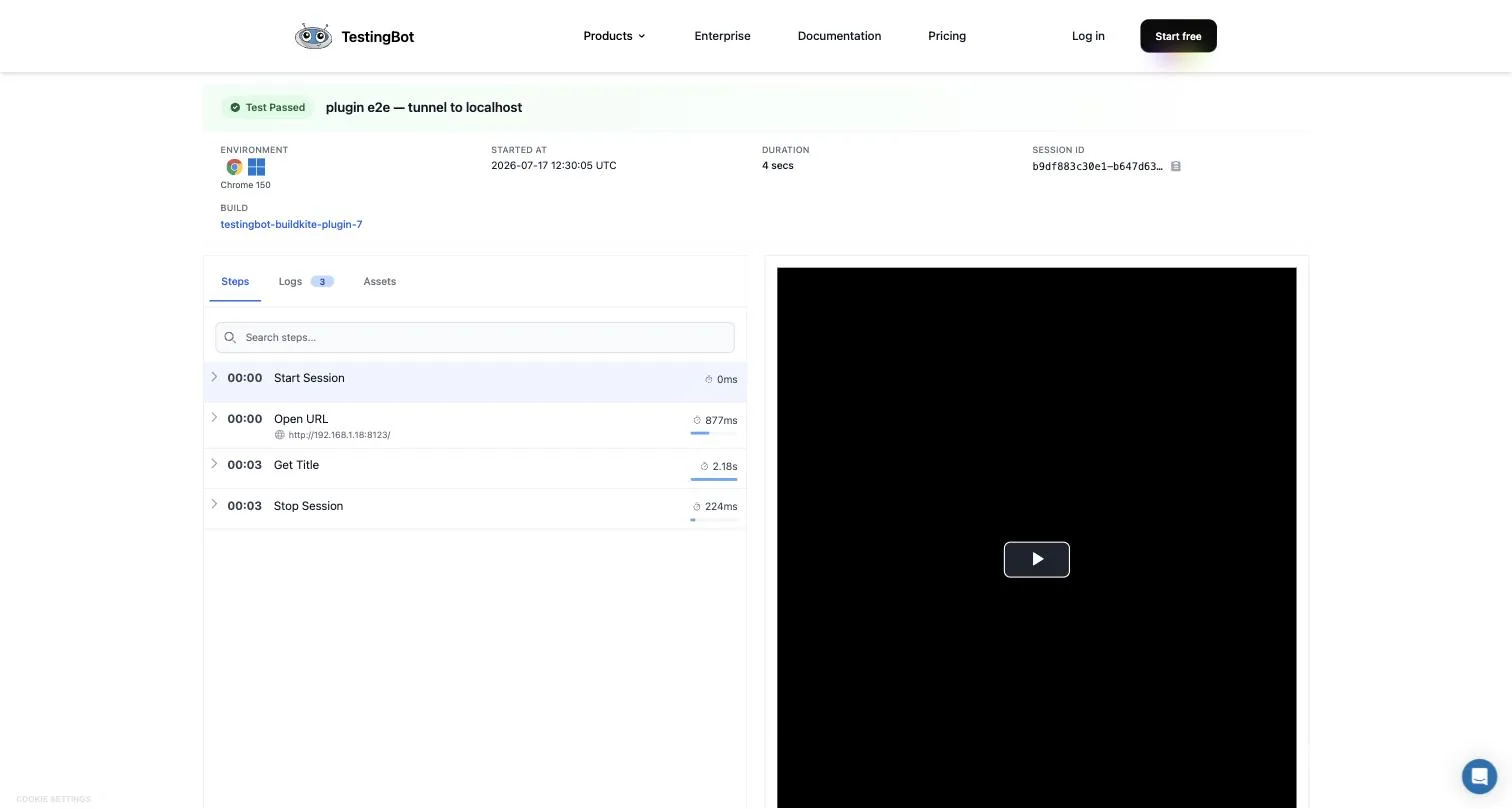Expand the Get Title step
Image resolution: width=1512 pixels, height=809 pixels.
coord(214,464)
